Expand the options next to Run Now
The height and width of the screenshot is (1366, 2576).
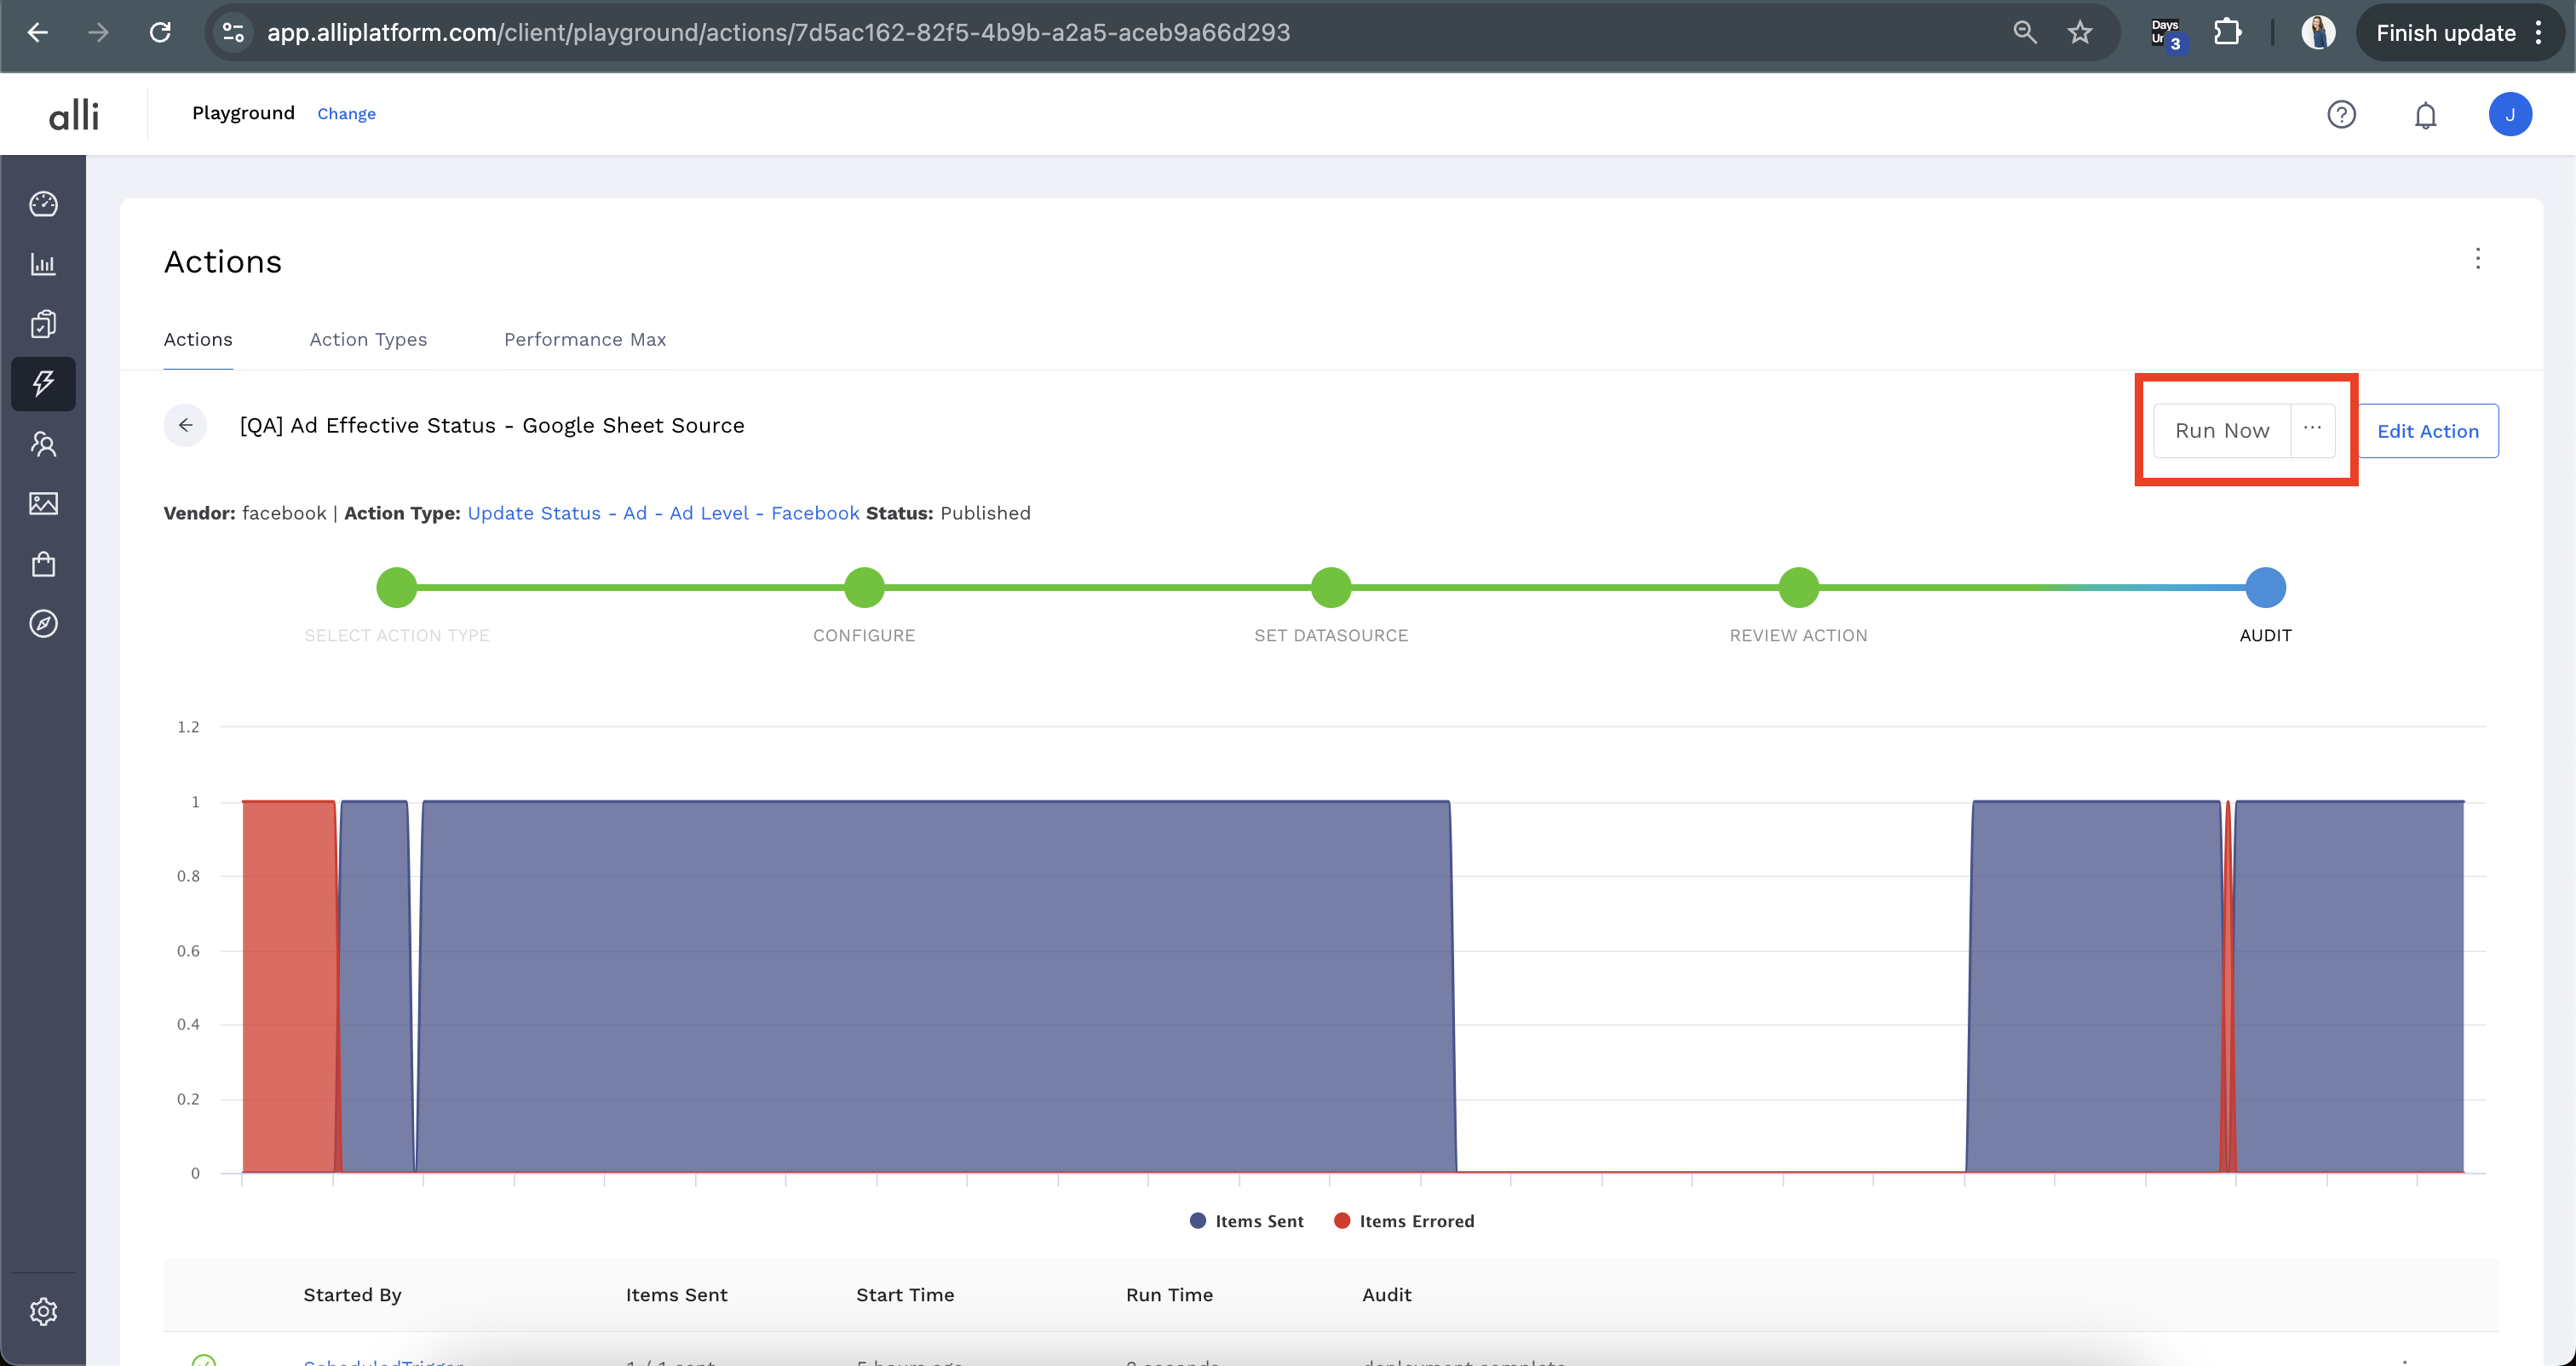[2312, 430]
